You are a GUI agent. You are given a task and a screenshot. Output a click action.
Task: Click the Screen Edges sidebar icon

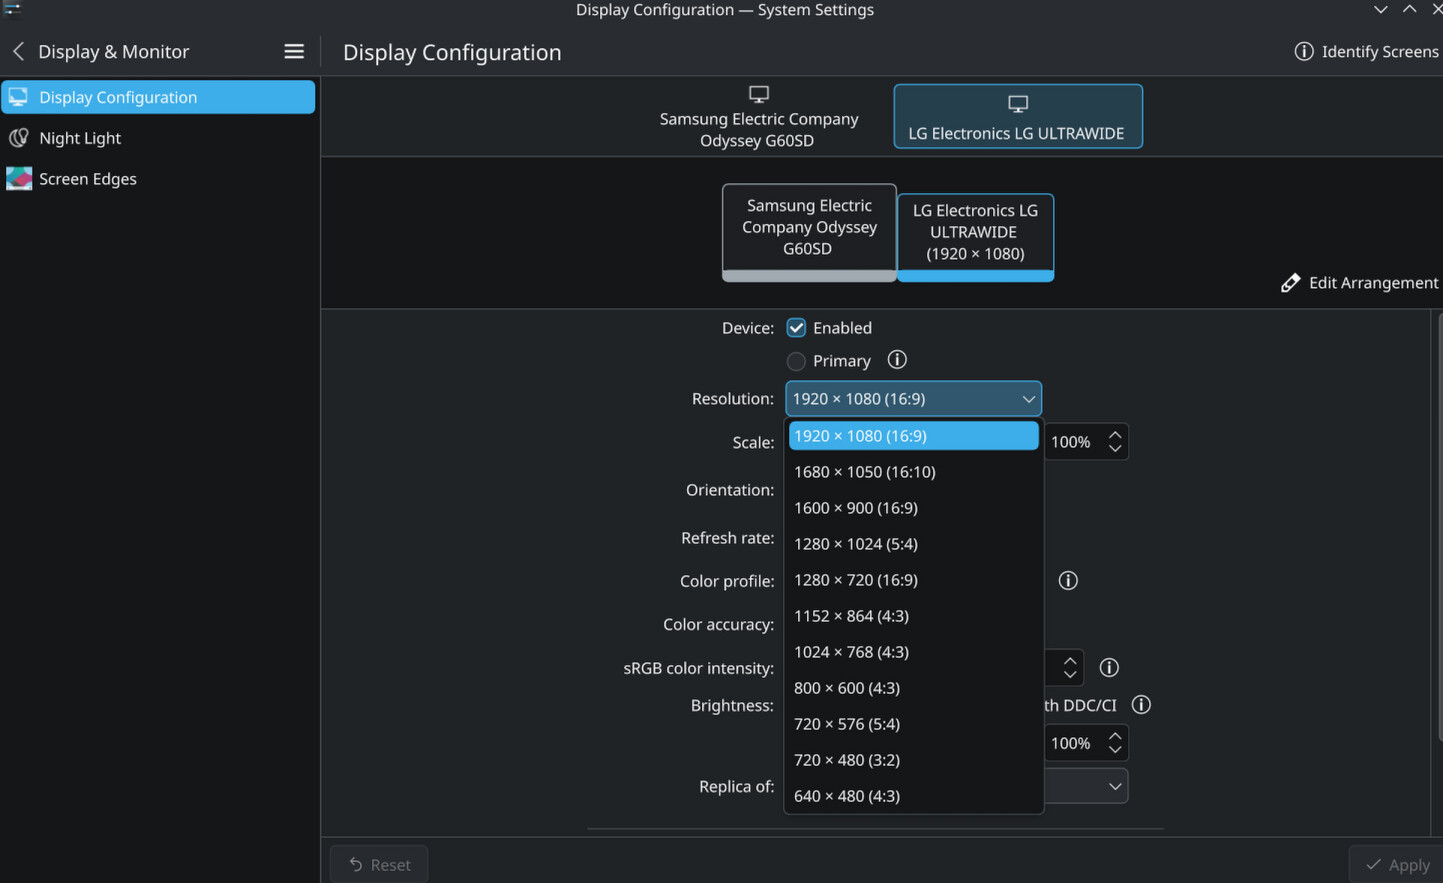click(18, 179)
